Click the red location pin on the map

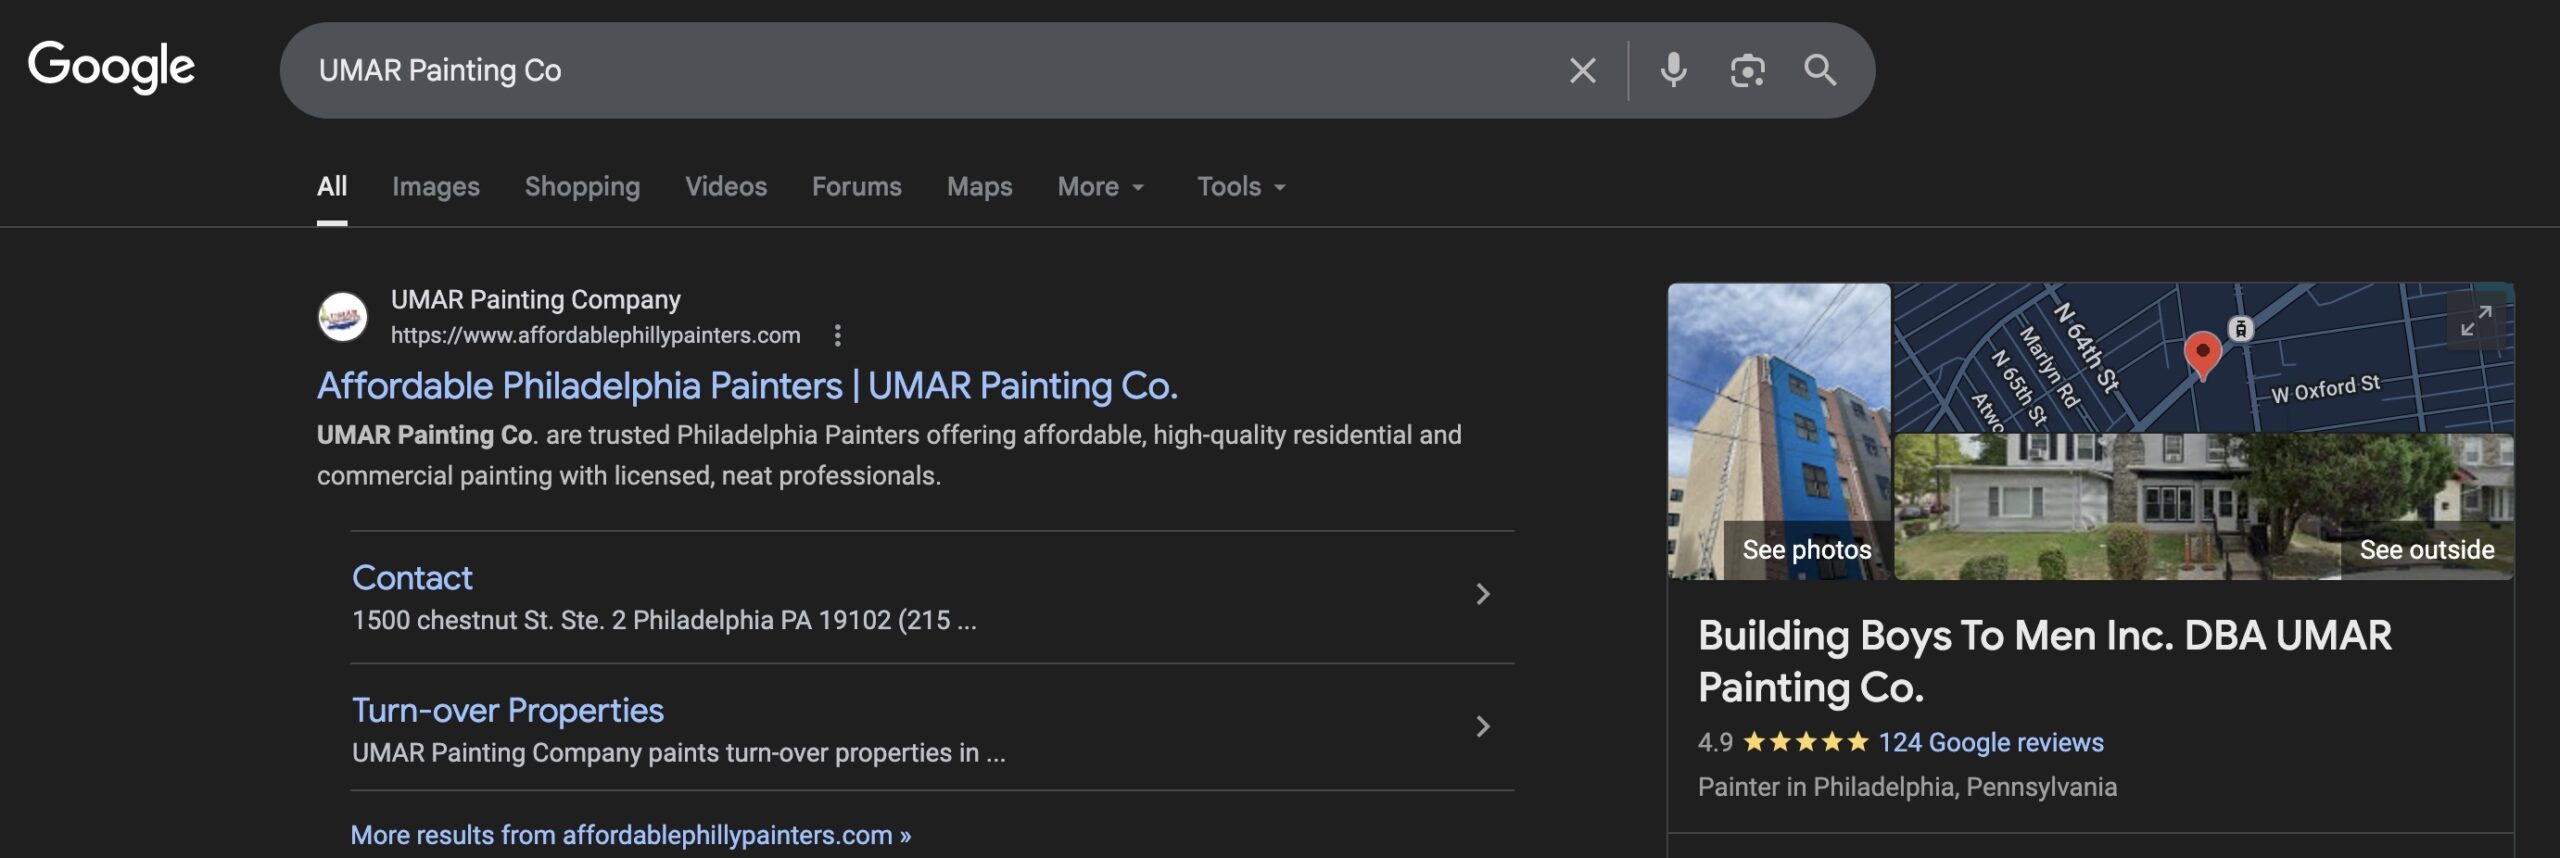[x=2202, y=353]
